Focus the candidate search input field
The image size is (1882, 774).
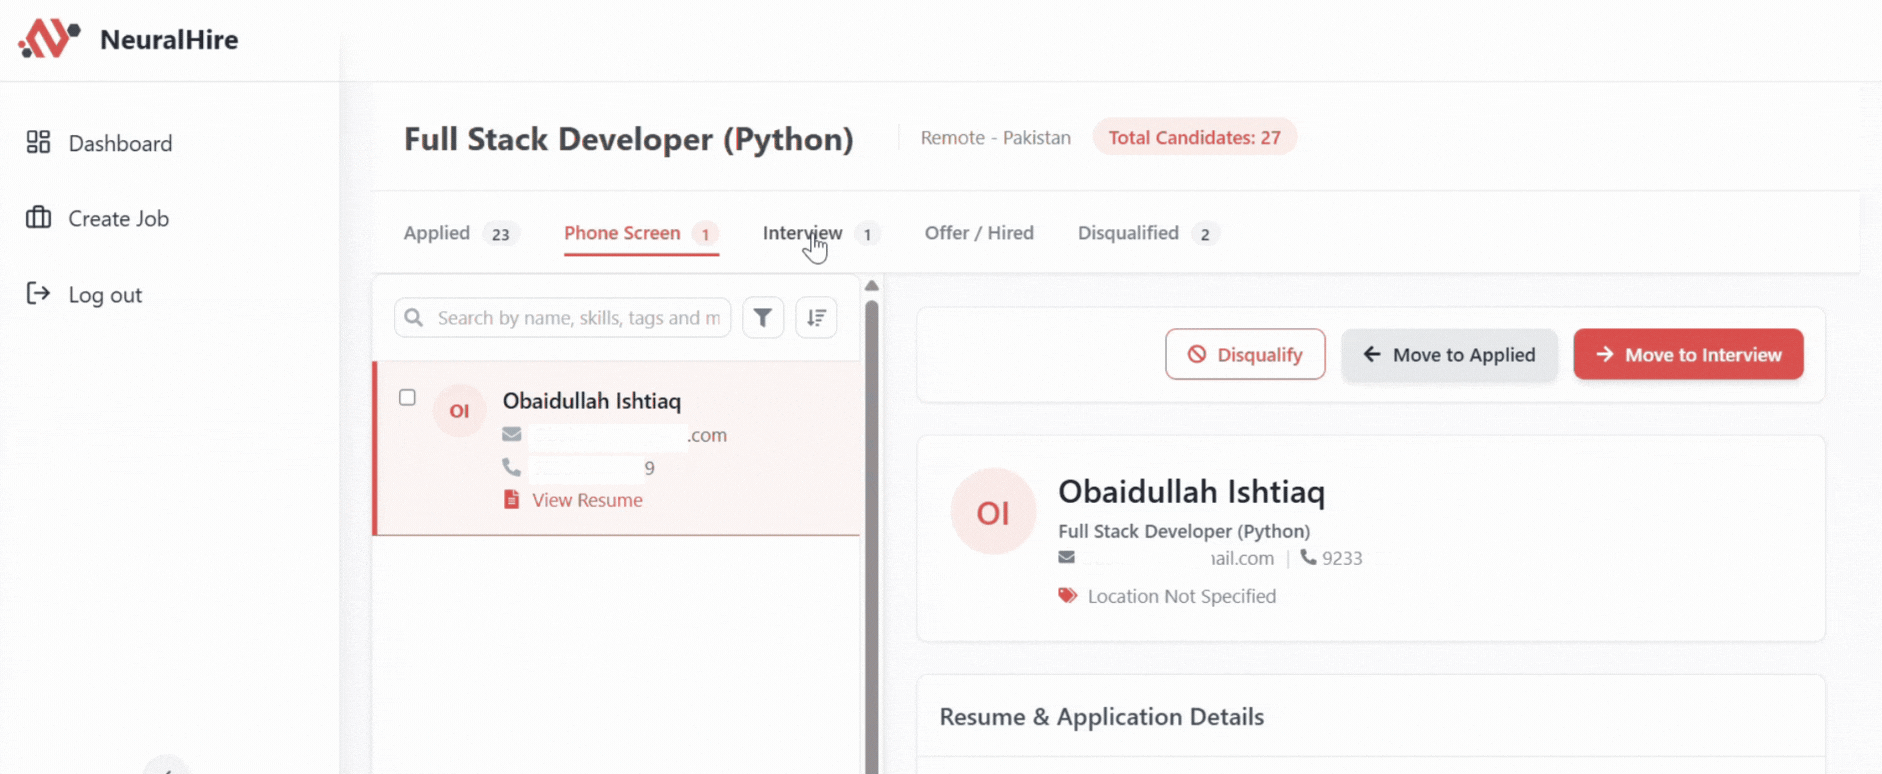click(x=577, y=318)
